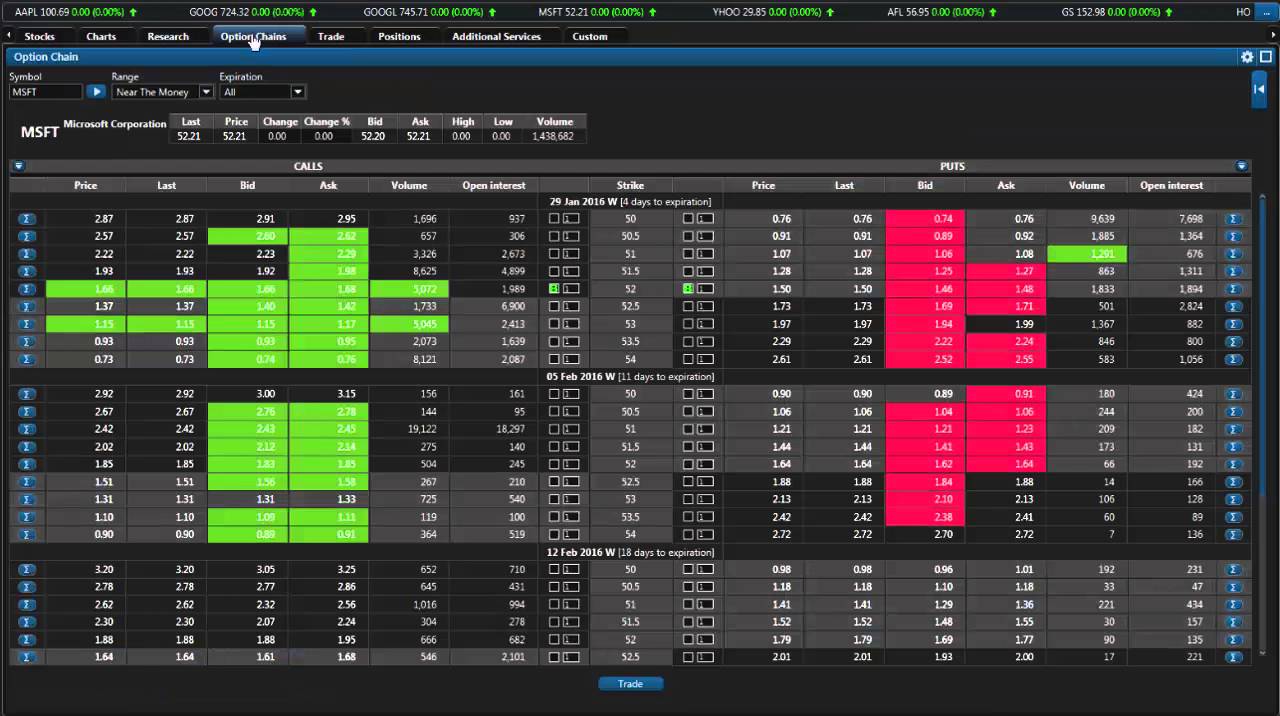Viewport: 1280px width, 716px height.
Task: Check the put checkbox for 12 Feb strike 50
Action: coord(688,570)
